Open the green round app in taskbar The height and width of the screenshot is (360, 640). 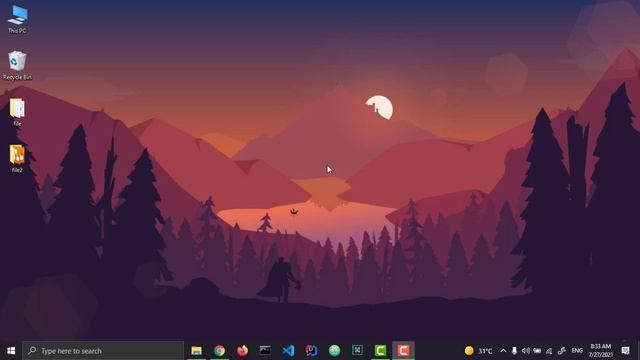(x=334, y=351)
